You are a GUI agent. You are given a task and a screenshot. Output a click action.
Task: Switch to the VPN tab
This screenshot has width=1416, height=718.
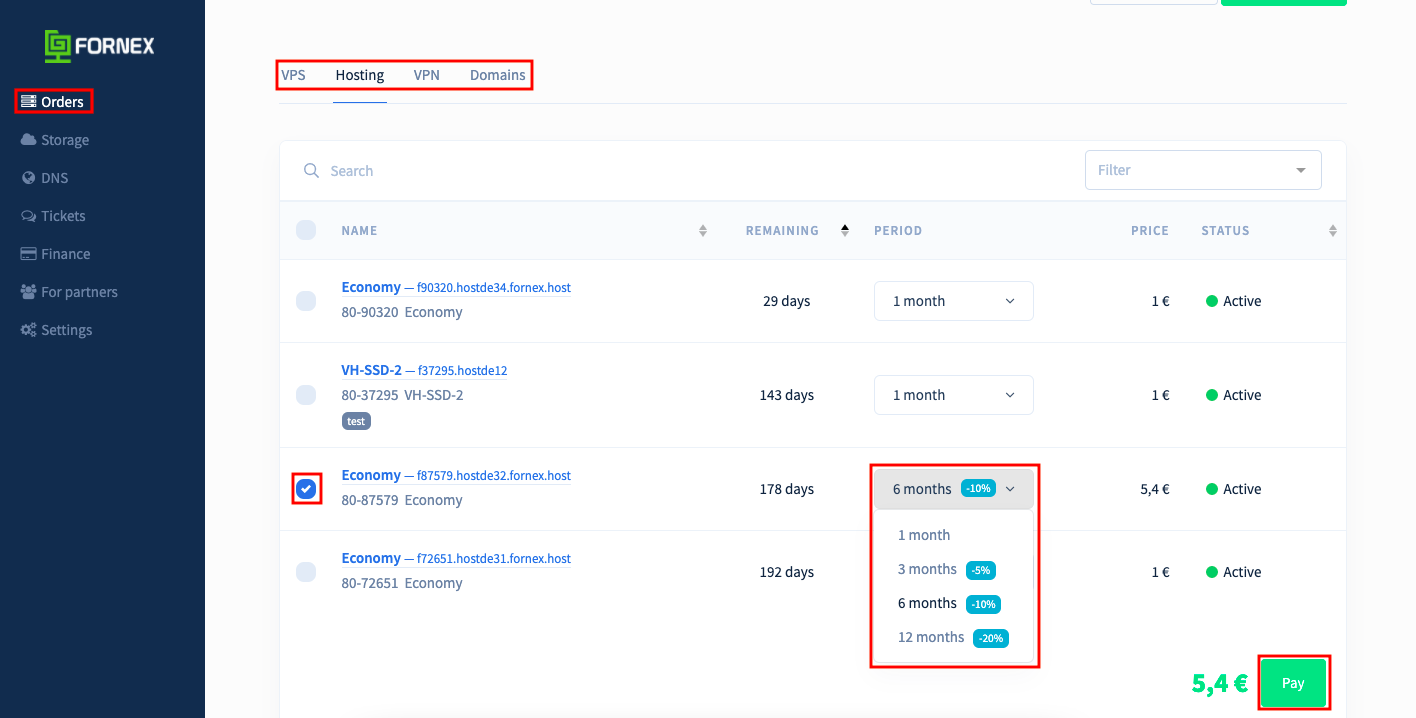[x=427, y=75]
